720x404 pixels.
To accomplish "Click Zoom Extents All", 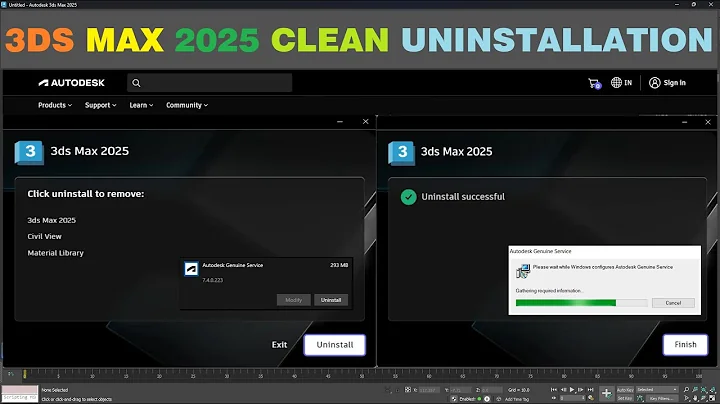I will click(x=712, y=390).
